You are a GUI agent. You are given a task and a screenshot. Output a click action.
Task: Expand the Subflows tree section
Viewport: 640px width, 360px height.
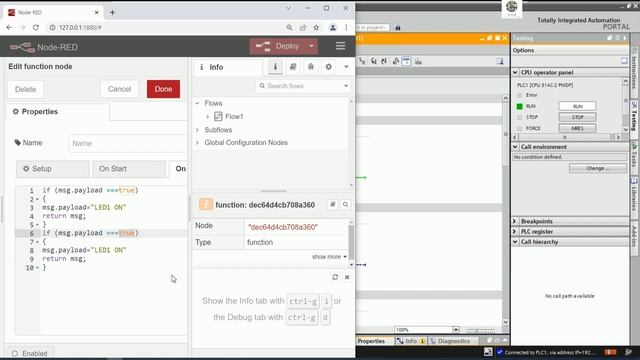[x=197, y=130]
